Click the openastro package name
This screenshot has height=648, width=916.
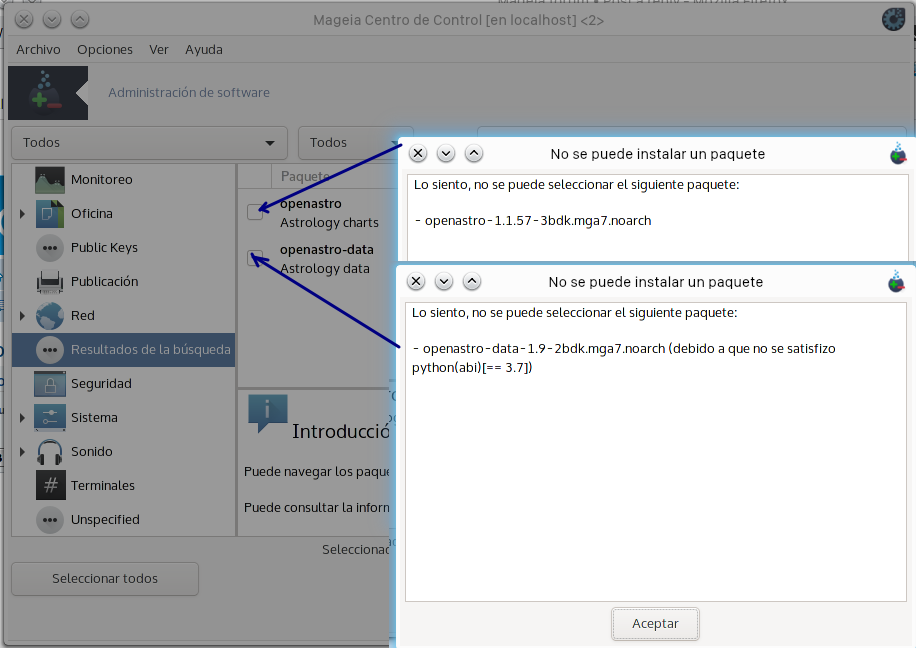pyautogui.click(x=311, y=203)
